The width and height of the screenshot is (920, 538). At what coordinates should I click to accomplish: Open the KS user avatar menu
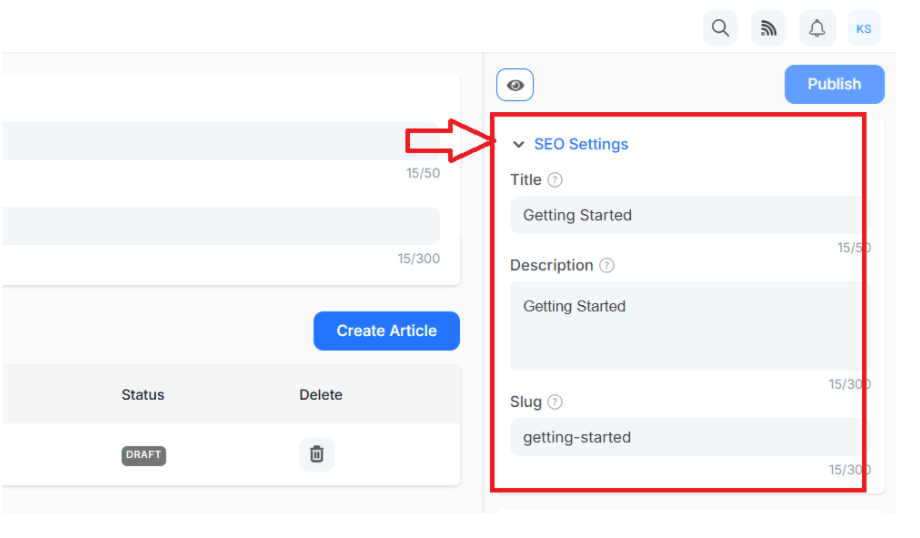coord(864,28)
